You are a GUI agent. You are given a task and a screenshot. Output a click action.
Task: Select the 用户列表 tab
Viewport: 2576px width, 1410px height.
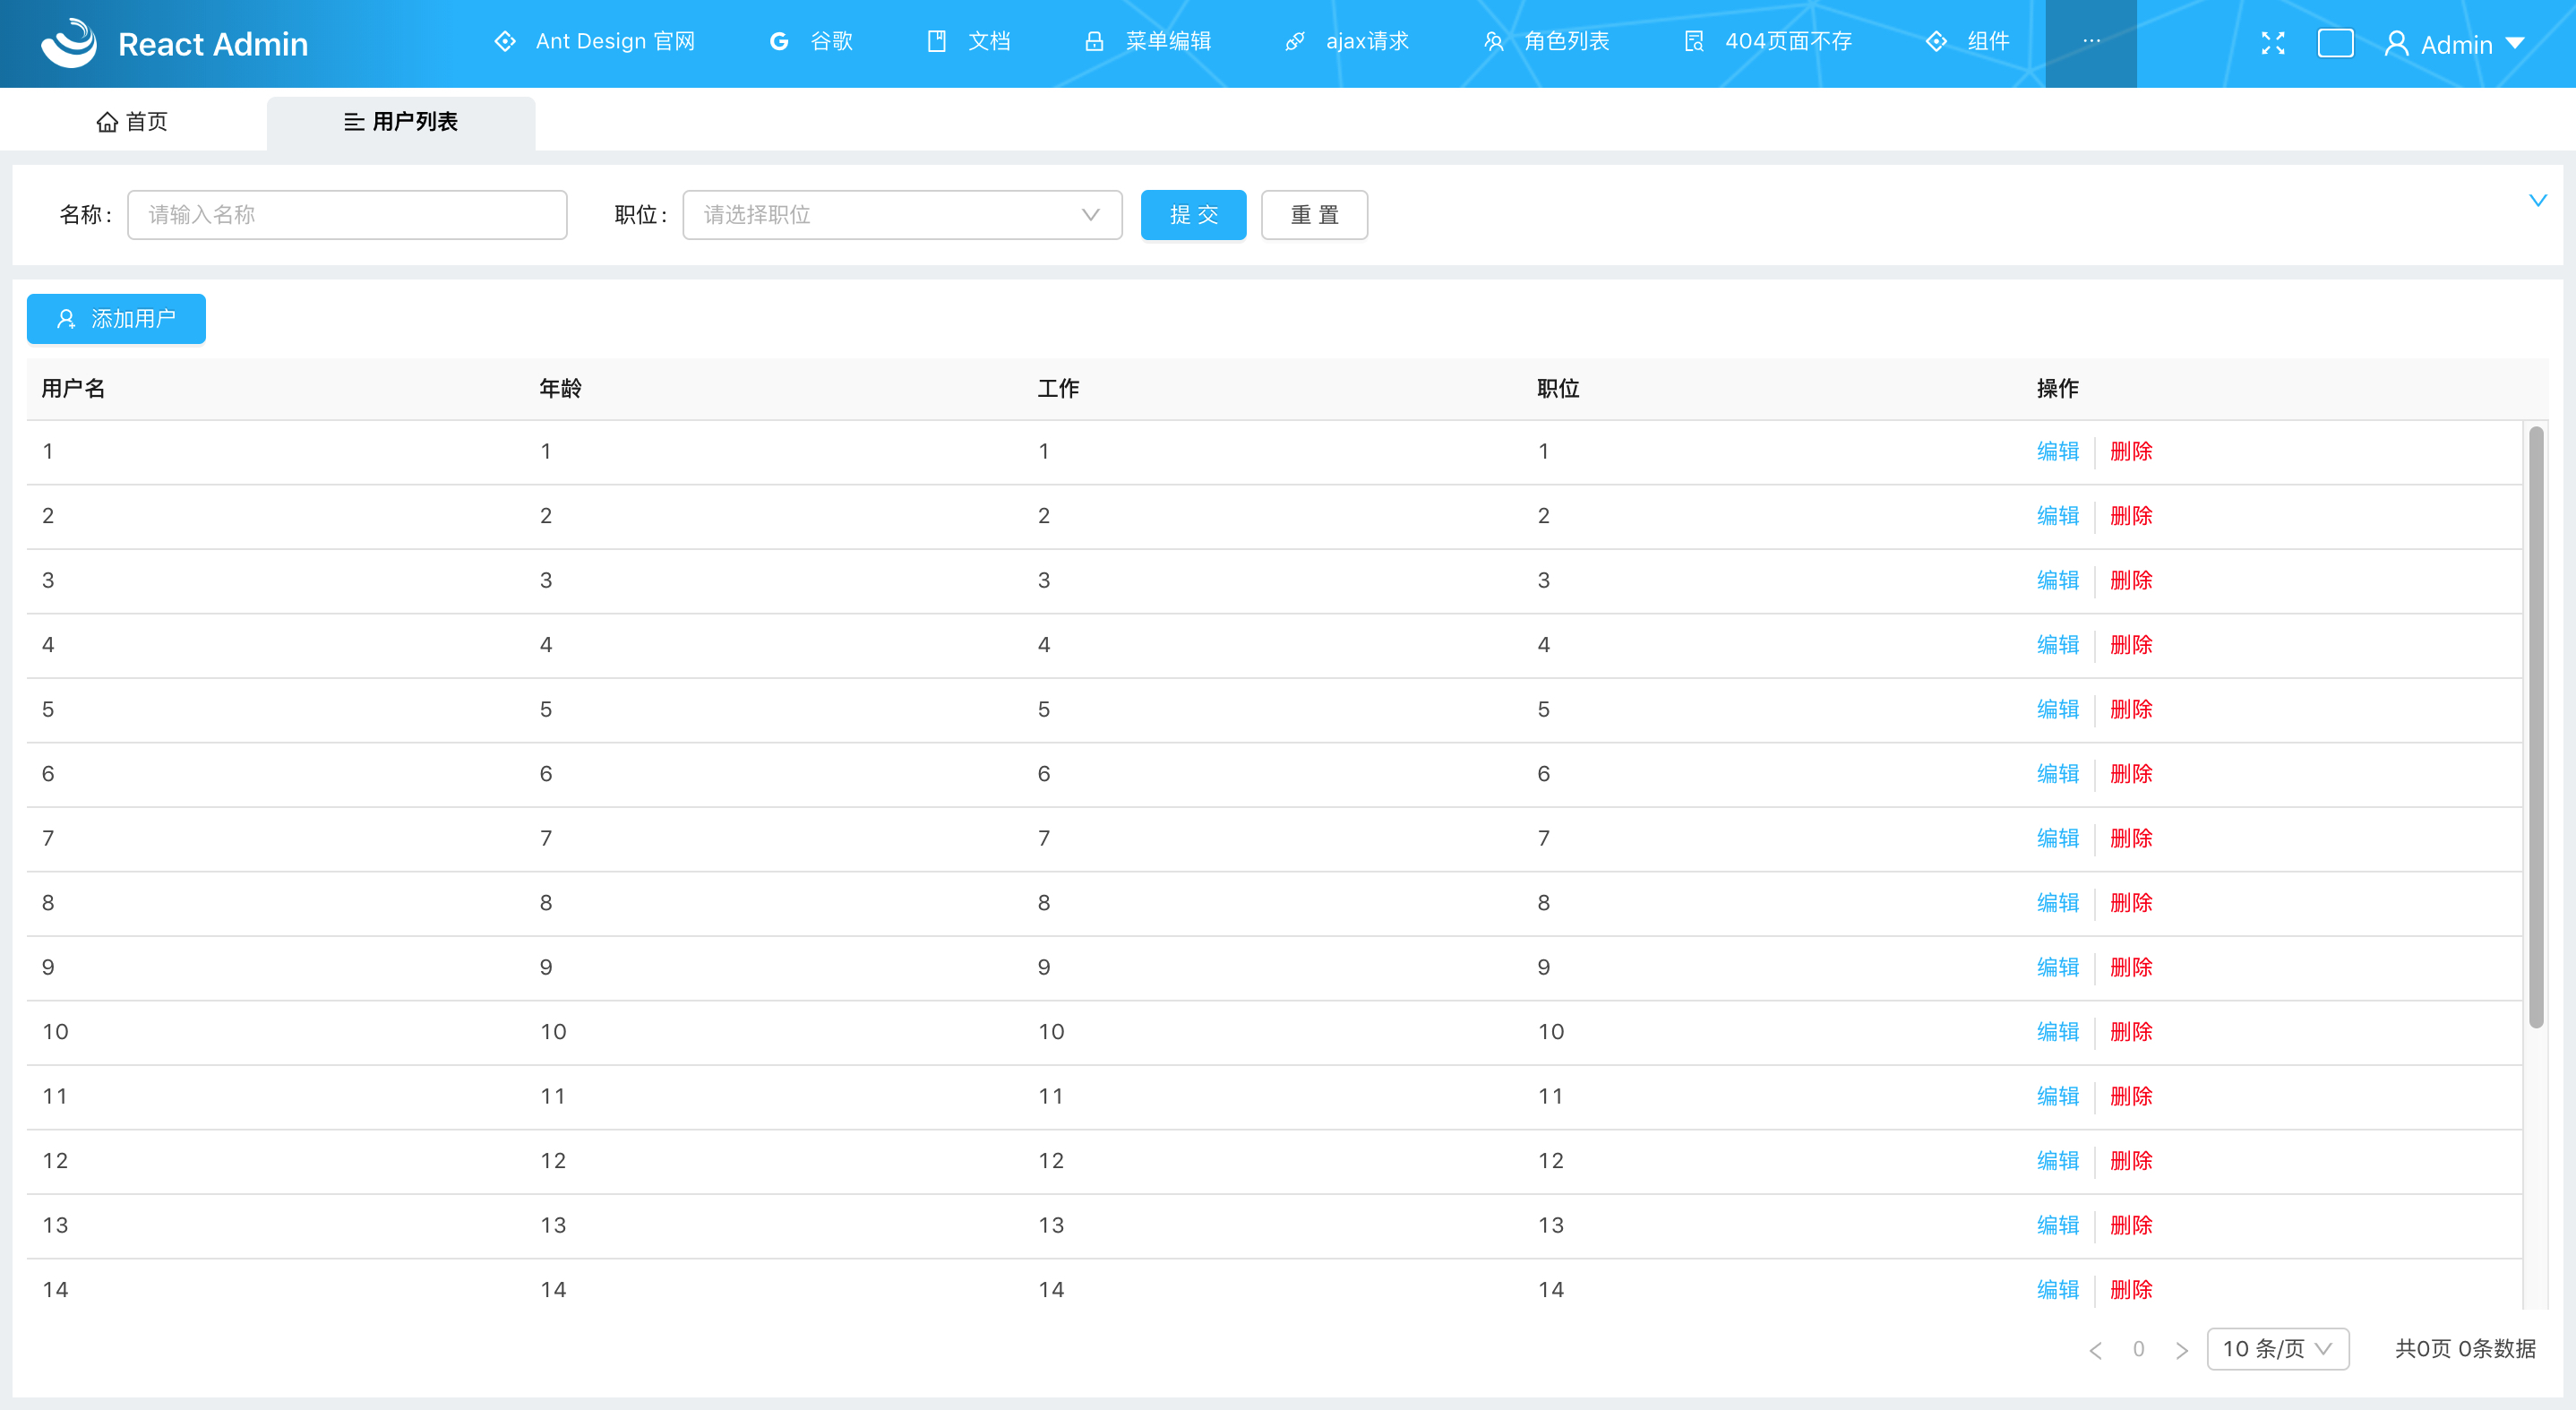[400, 122]
